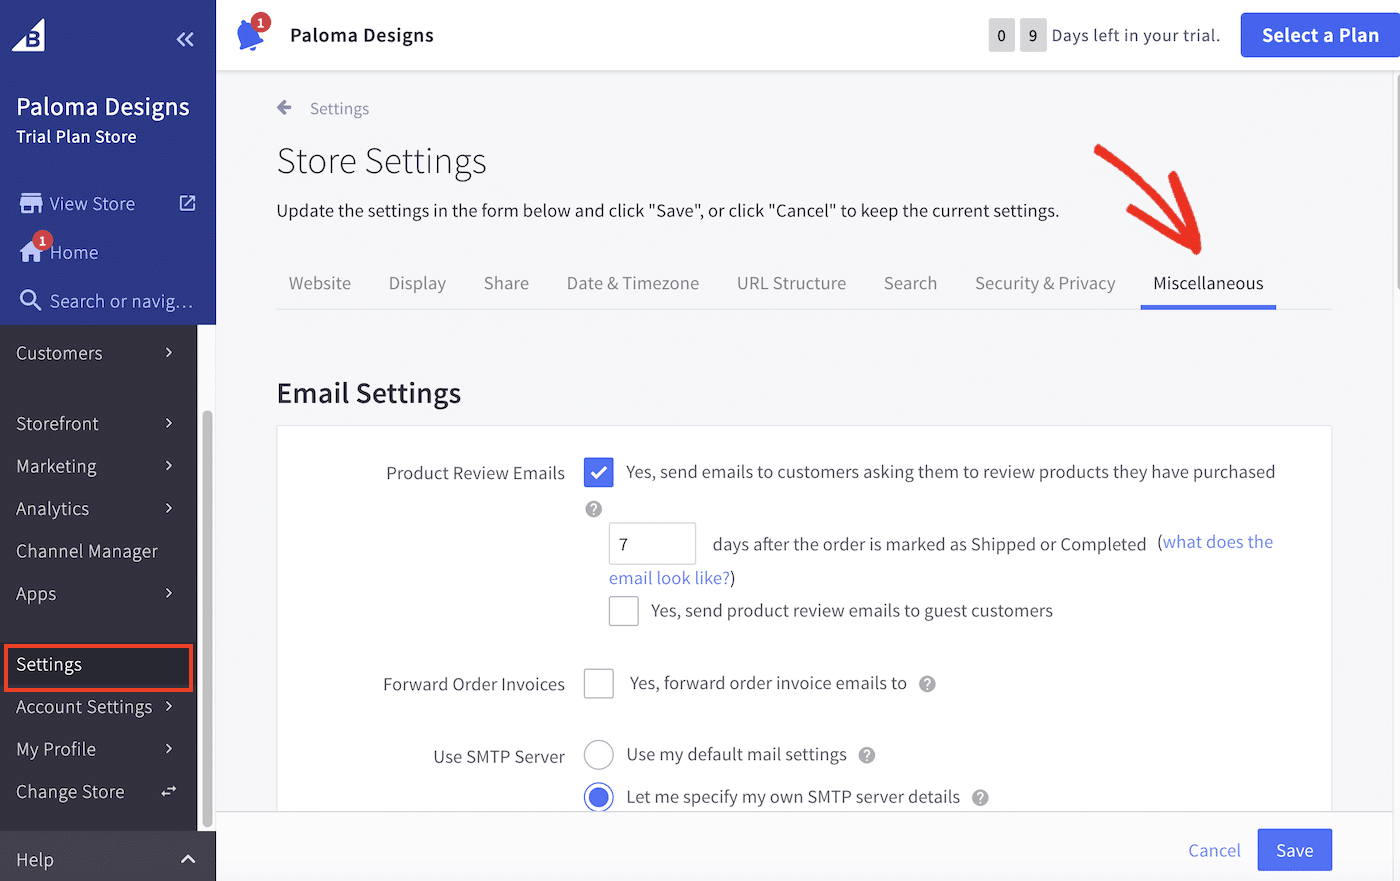Collapse the Help panel
1400x881 pixels.
[187, 858]
